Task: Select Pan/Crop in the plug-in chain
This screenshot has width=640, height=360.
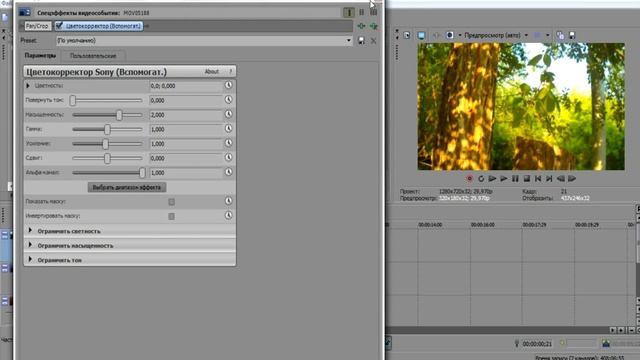Action: [x=37, y=26]
